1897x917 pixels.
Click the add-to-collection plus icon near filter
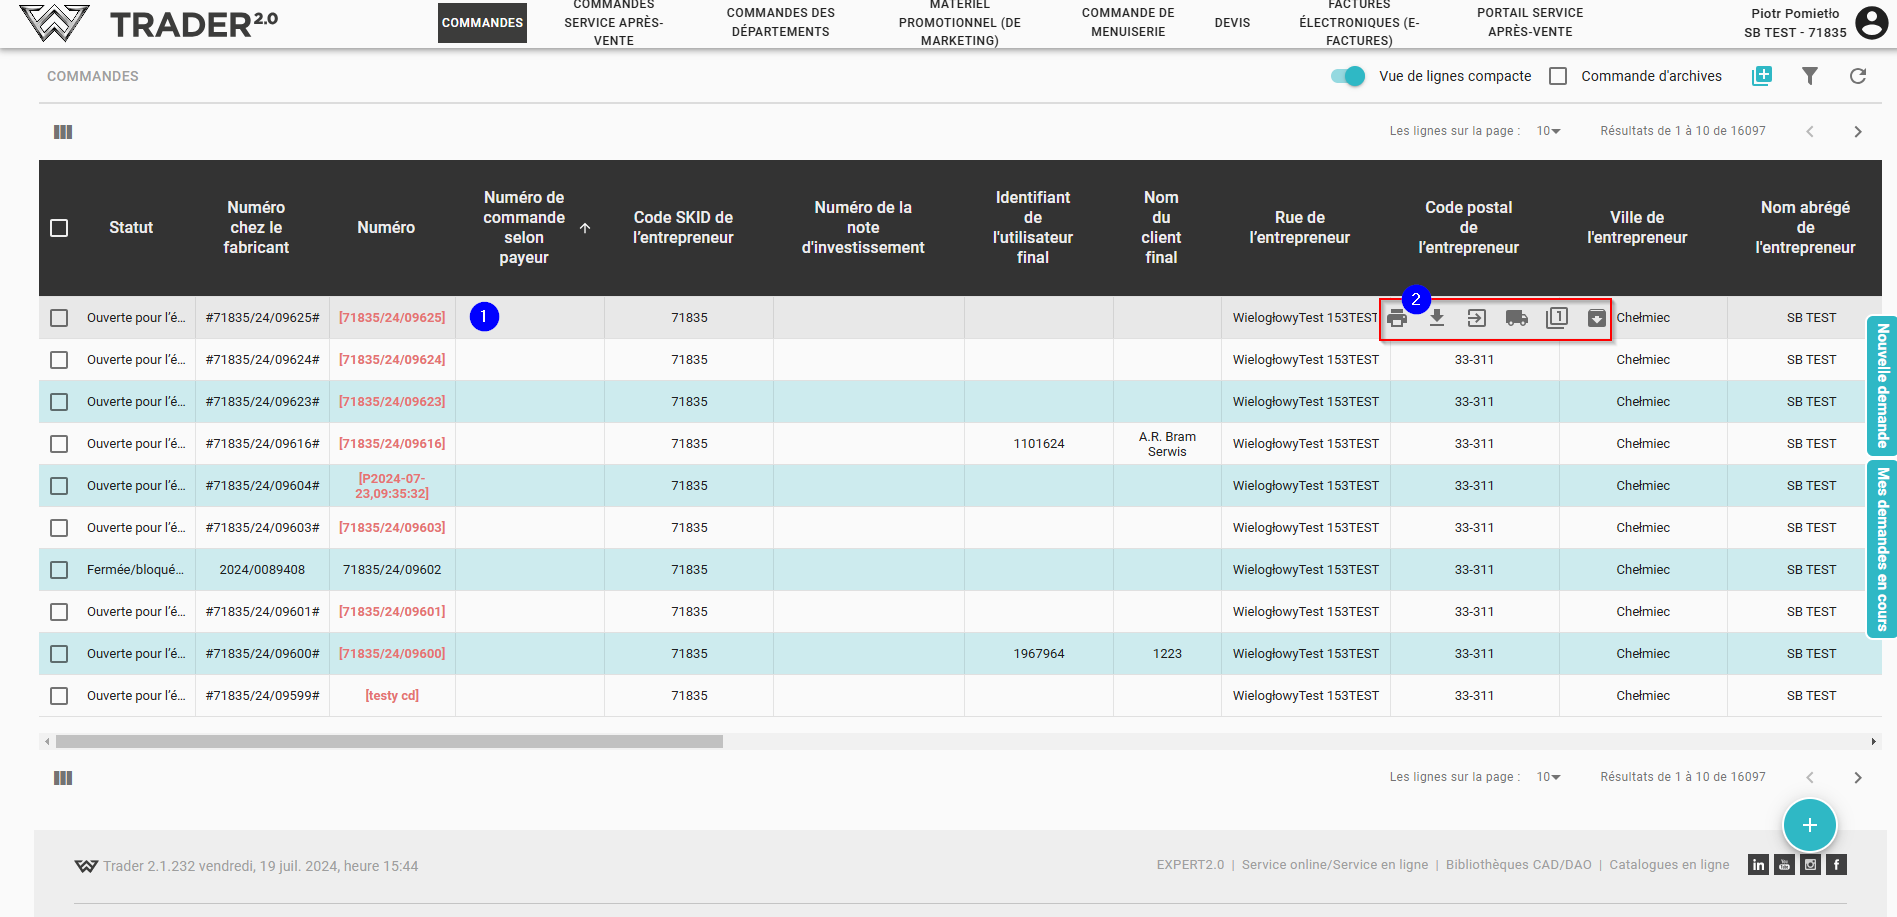coord(1762,76)
